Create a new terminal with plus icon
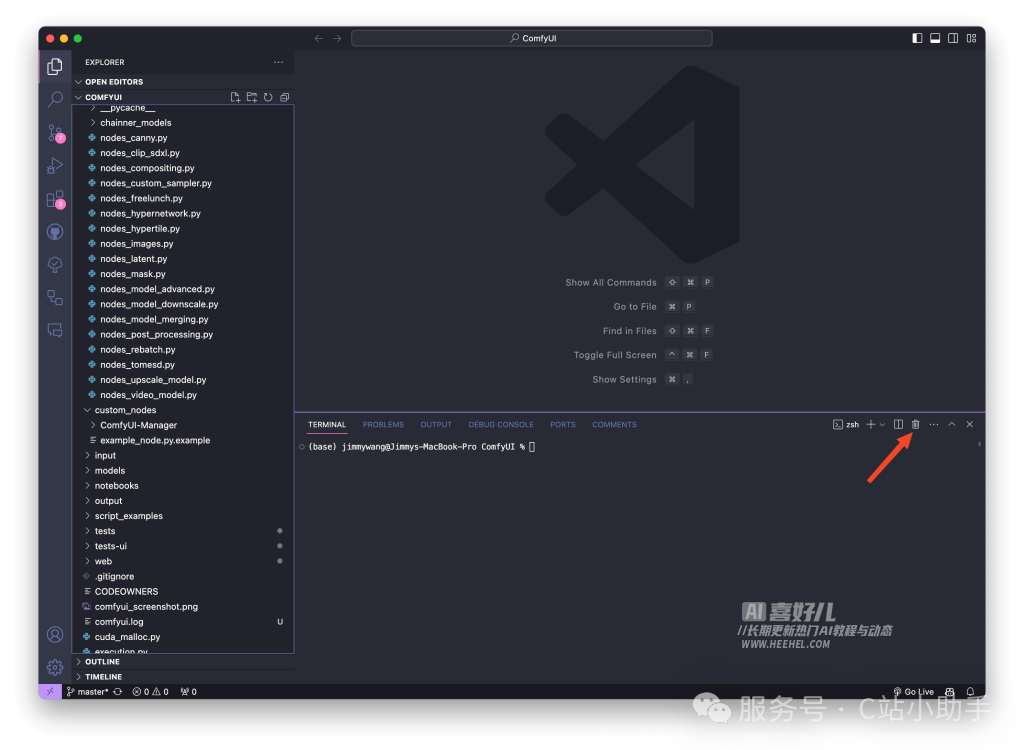 tap(871, 425)
